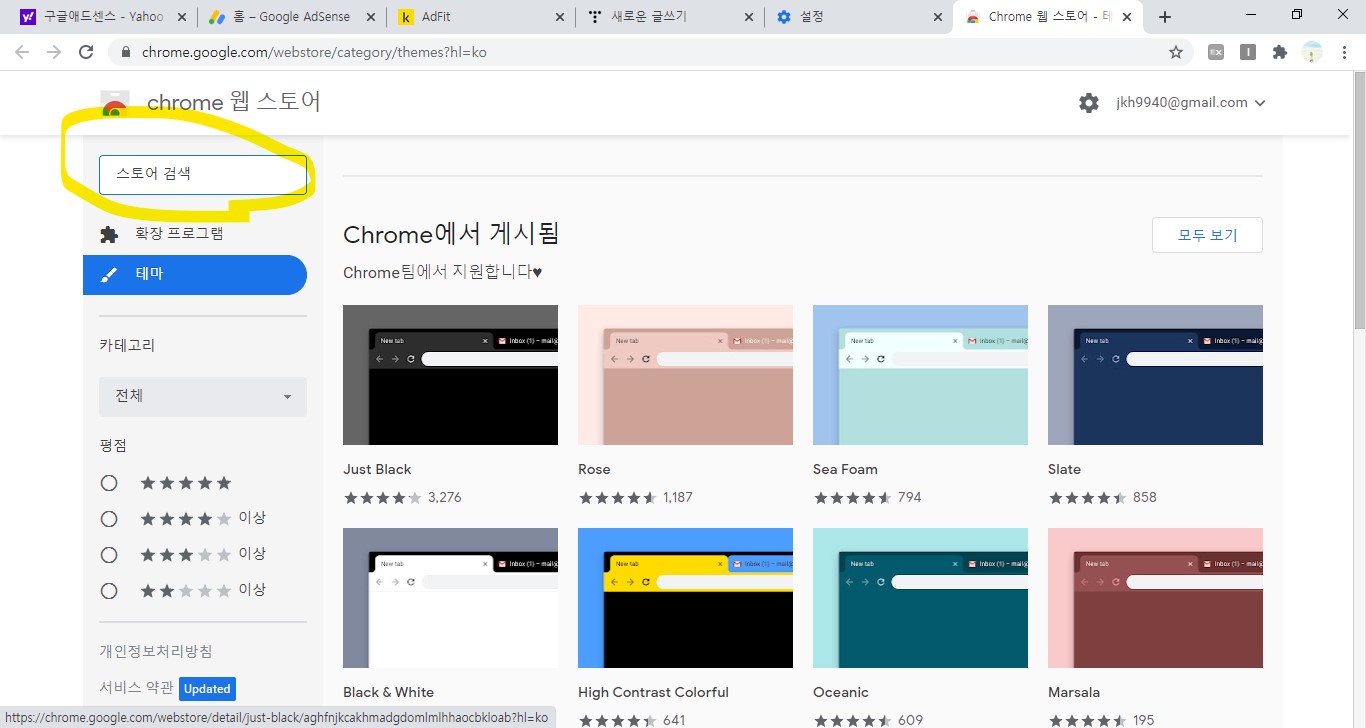Open the Oceanic theme thumbnail
The image size is (1366, 728).
[x=920, y=598]
